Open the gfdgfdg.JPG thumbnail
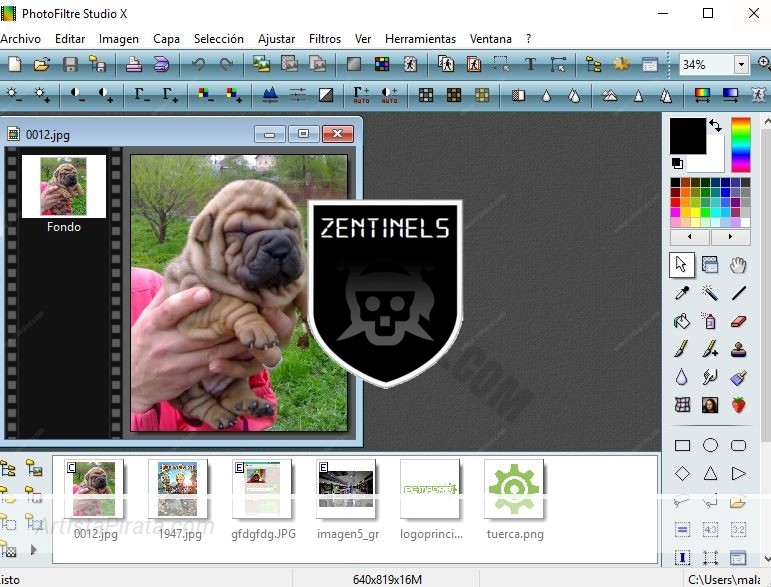This screenshot has width=771, height=587. (x=262, y=489)
